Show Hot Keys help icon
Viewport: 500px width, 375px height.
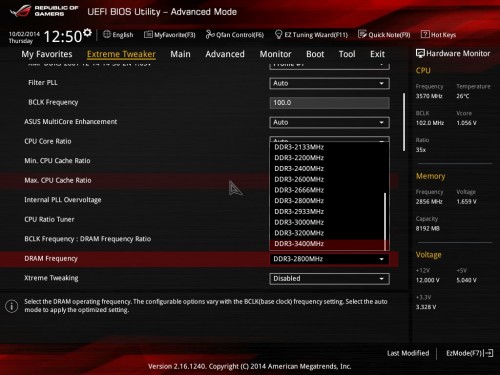click(425, 34)
